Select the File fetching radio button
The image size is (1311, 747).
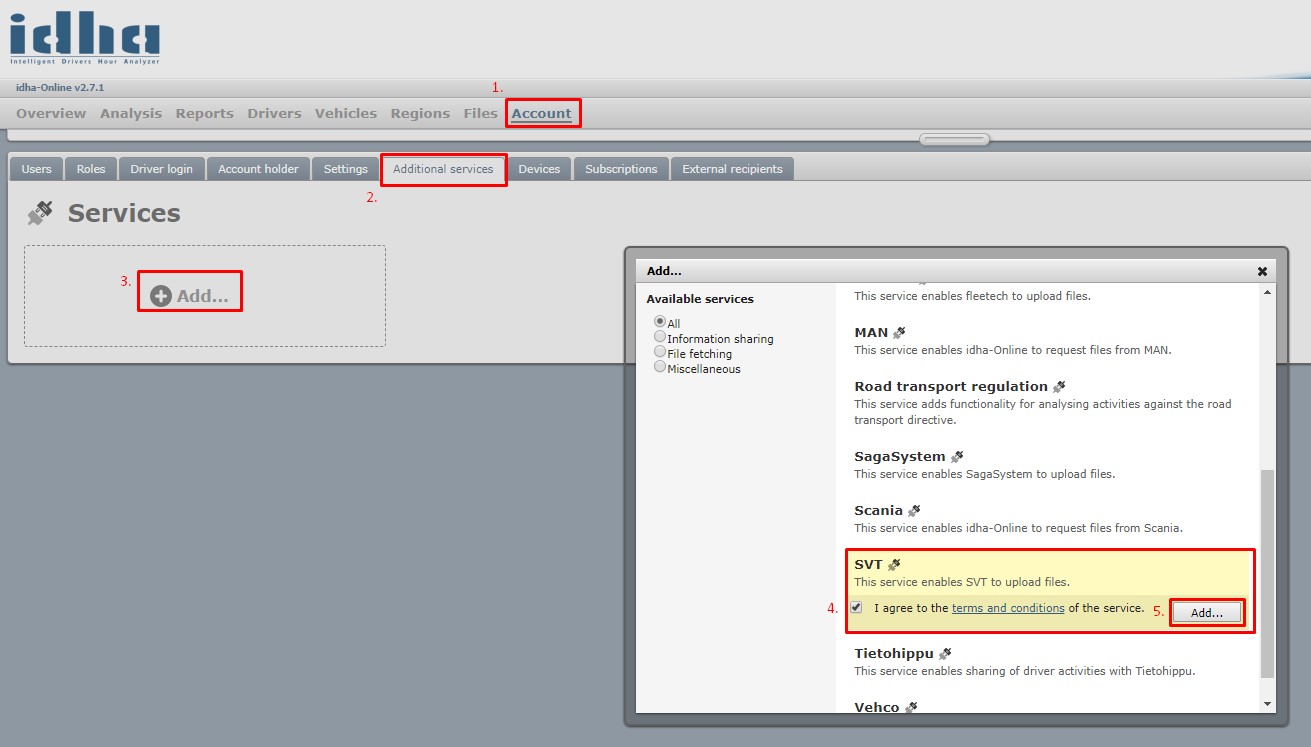[x=660, y=352]
